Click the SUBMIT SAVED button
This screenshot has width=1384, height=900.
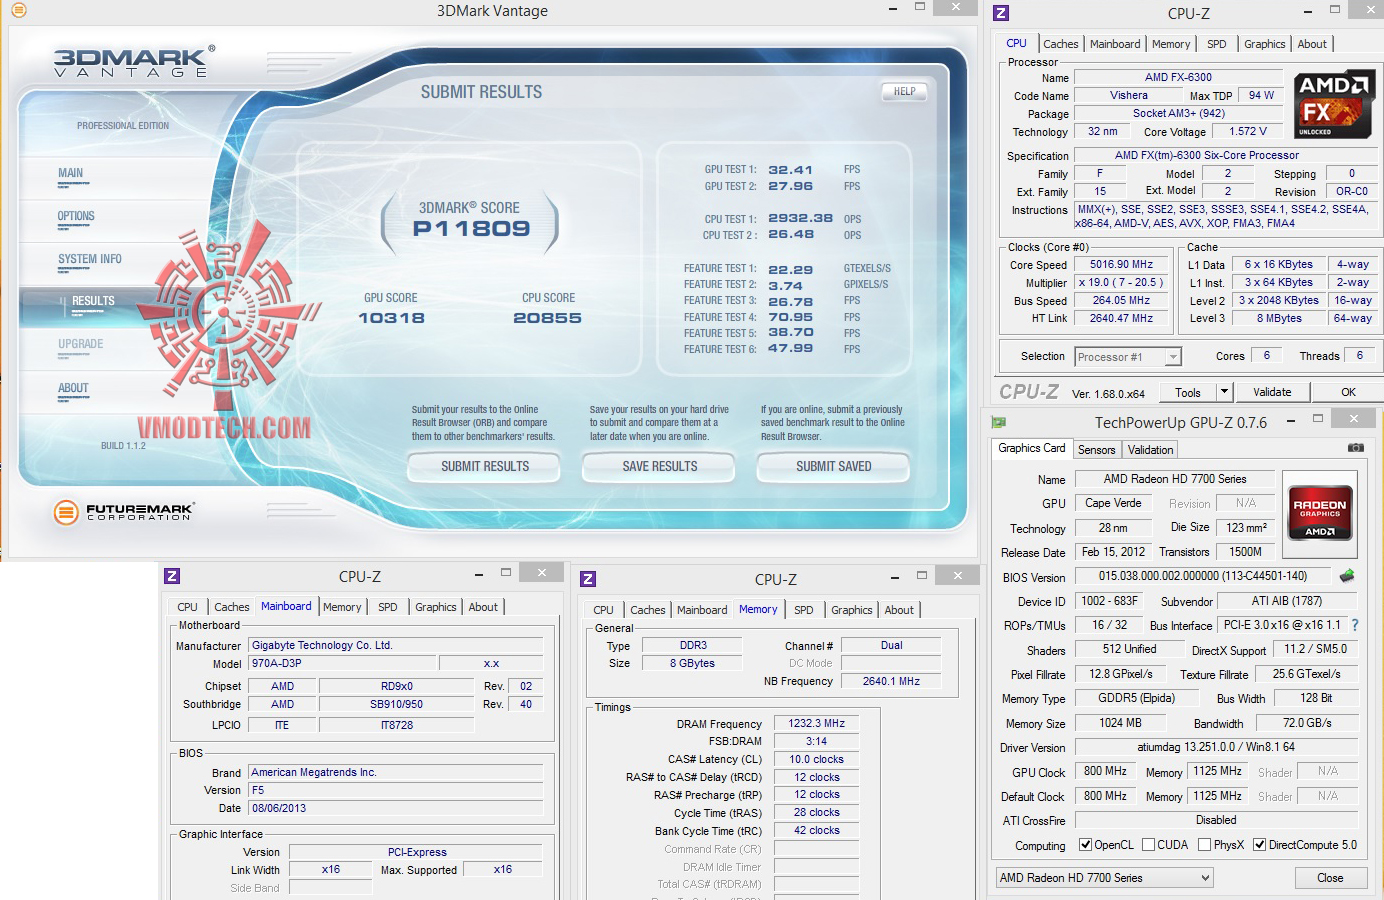pos(834,466)
